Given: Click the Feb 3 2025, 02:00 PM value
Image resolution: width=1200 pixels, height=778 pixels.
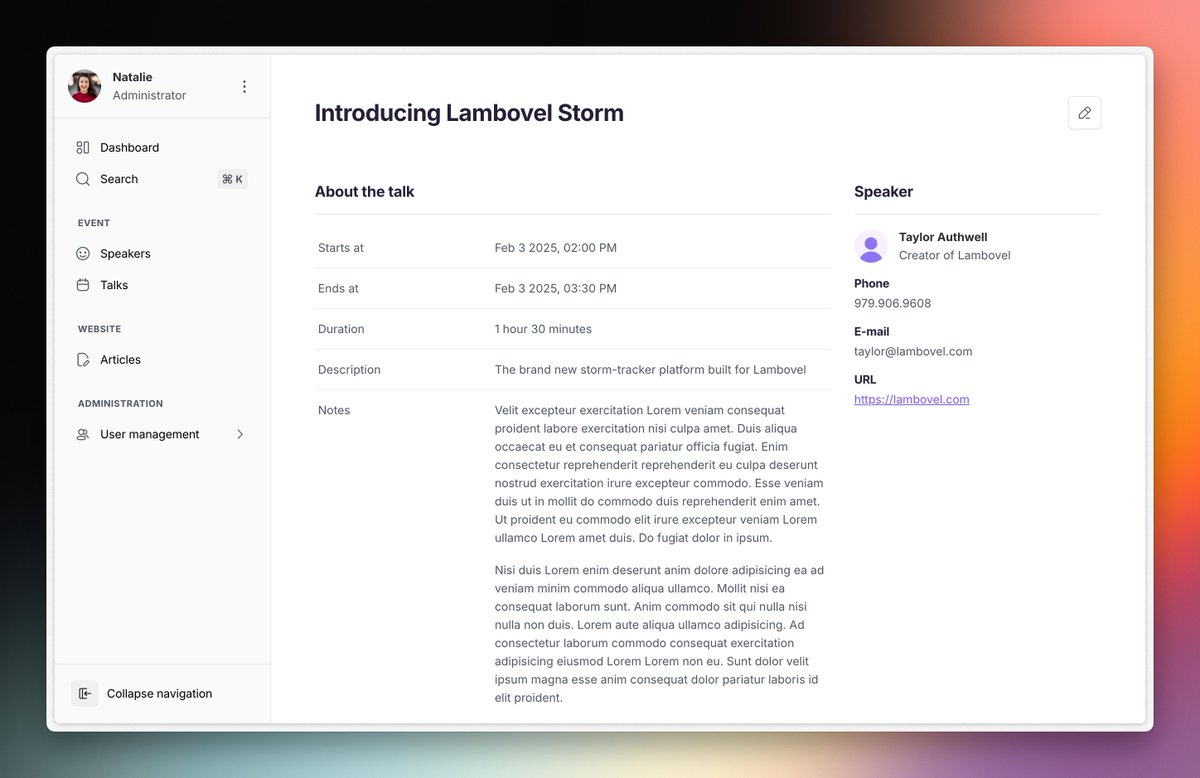Looking at the screenshot, I should click(x=556, y=248).
